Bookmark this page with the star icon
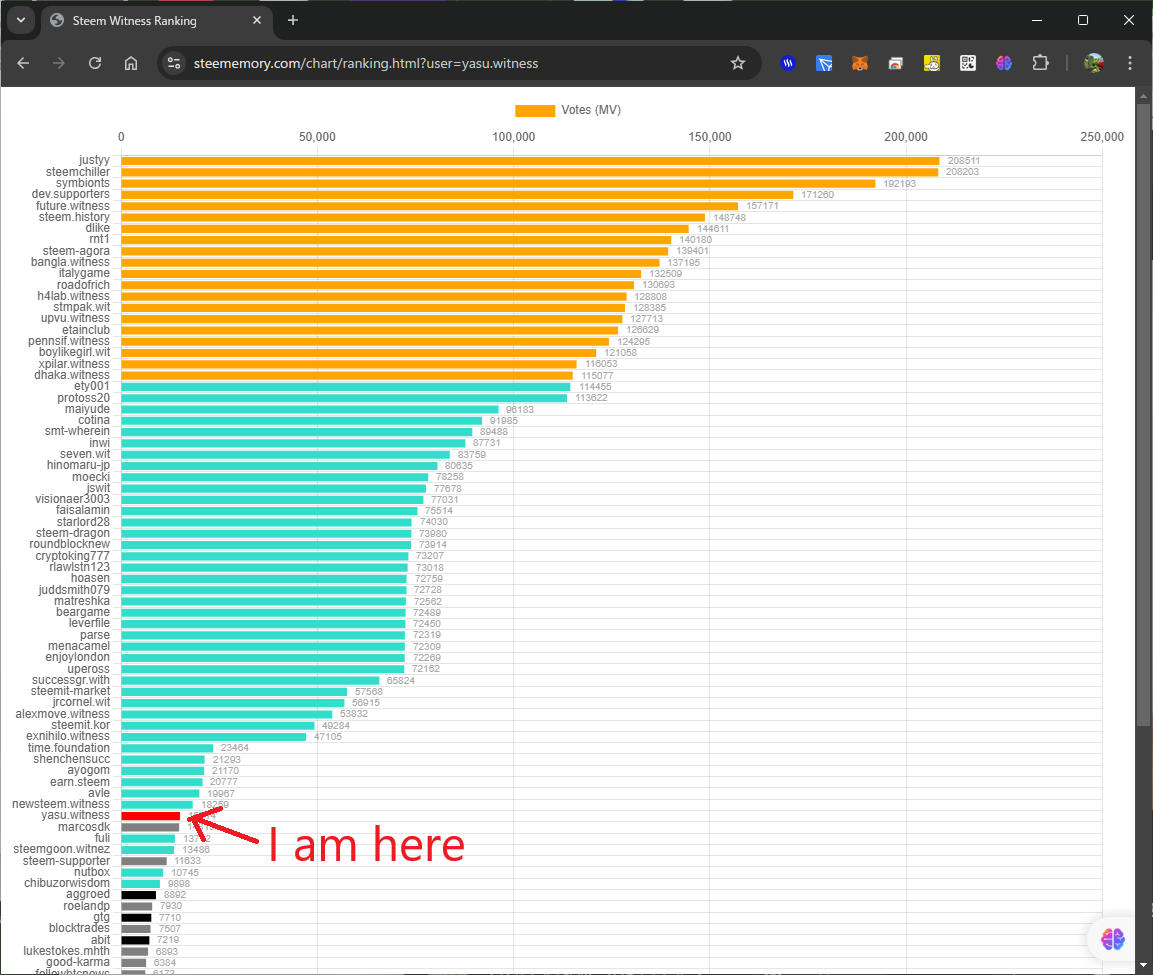 tap(738, 63)
